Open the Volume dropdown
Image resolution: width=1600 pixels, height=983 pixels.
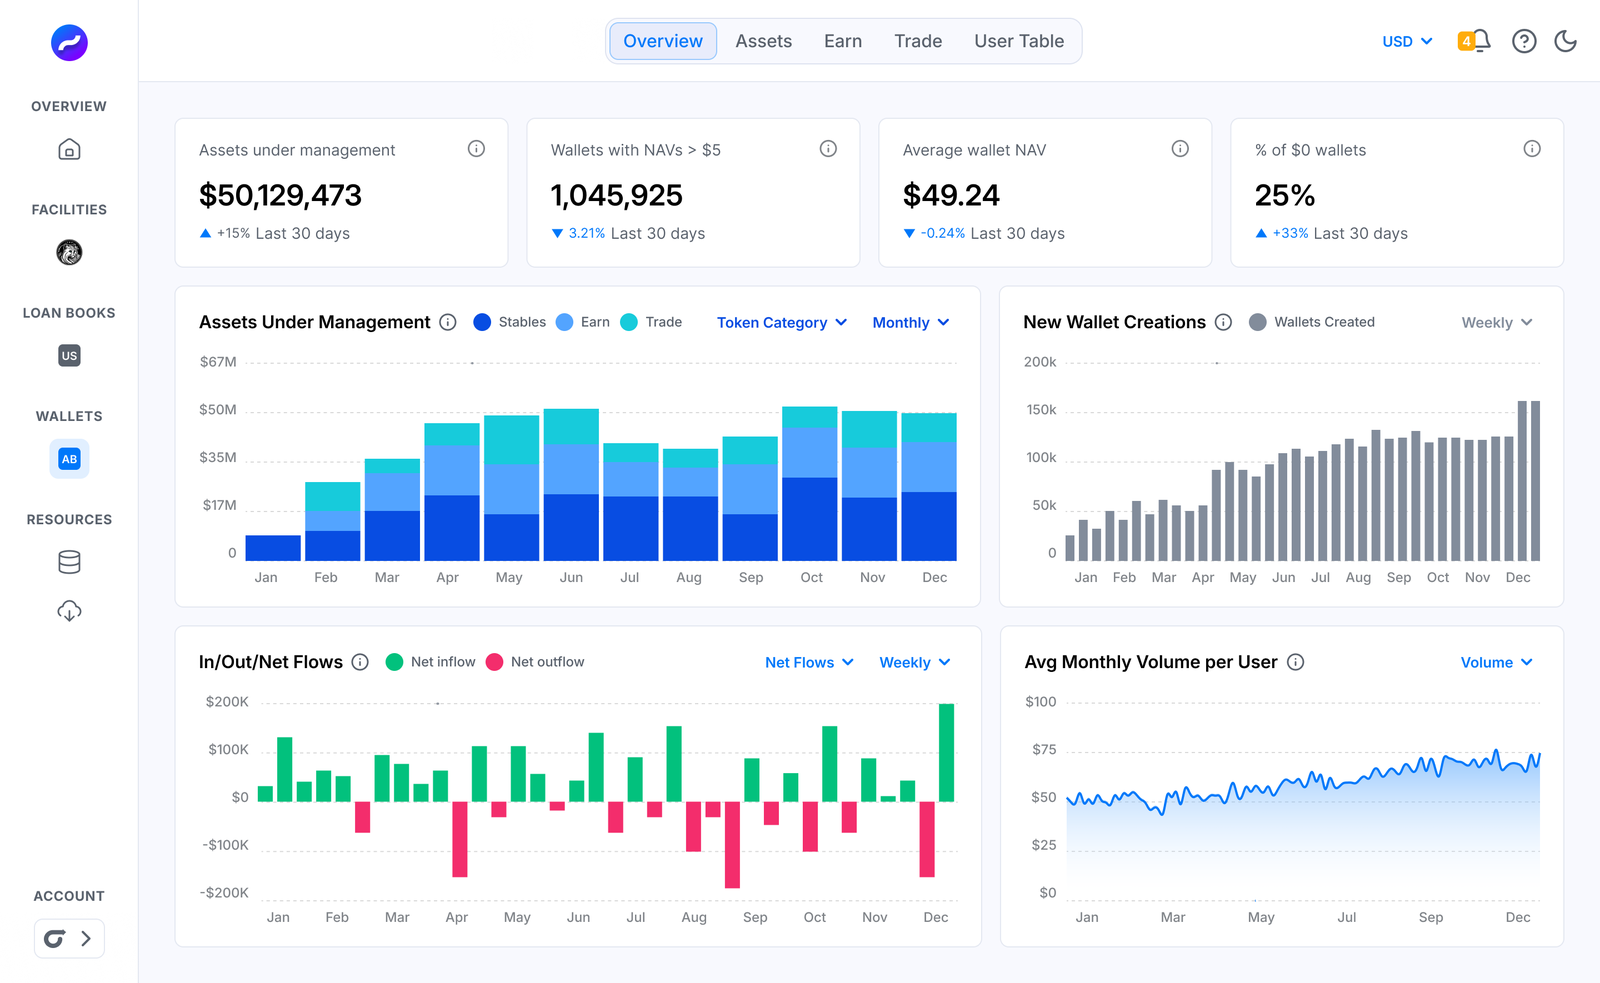(x=1497, y=662)
